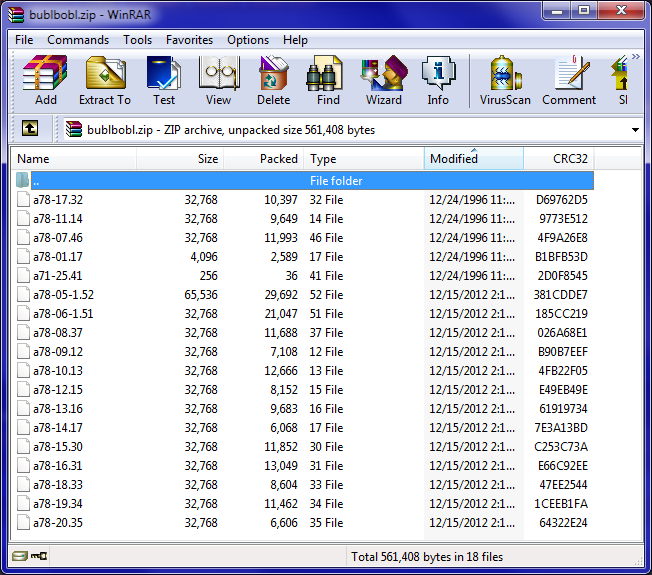The width and height of the screenshot is (652, 575).
Task: Sort by Size column header
Action: 180,158
